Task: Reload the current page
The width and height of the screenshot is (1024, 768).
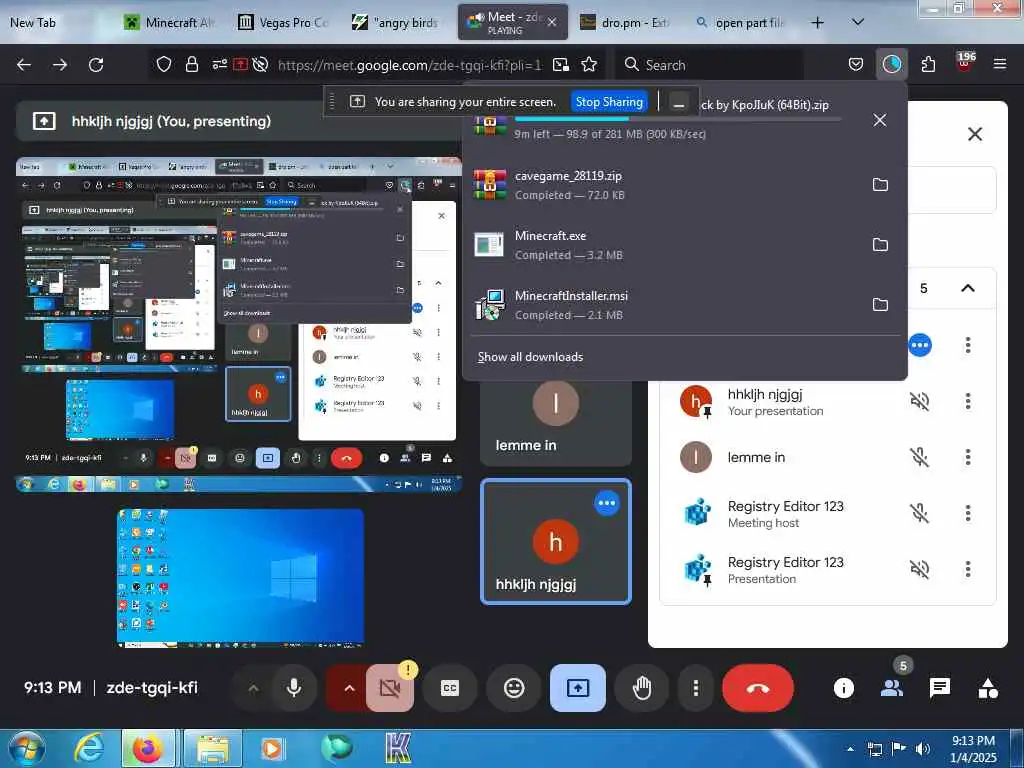Action: pyautogui.click(x=96, y=64)
